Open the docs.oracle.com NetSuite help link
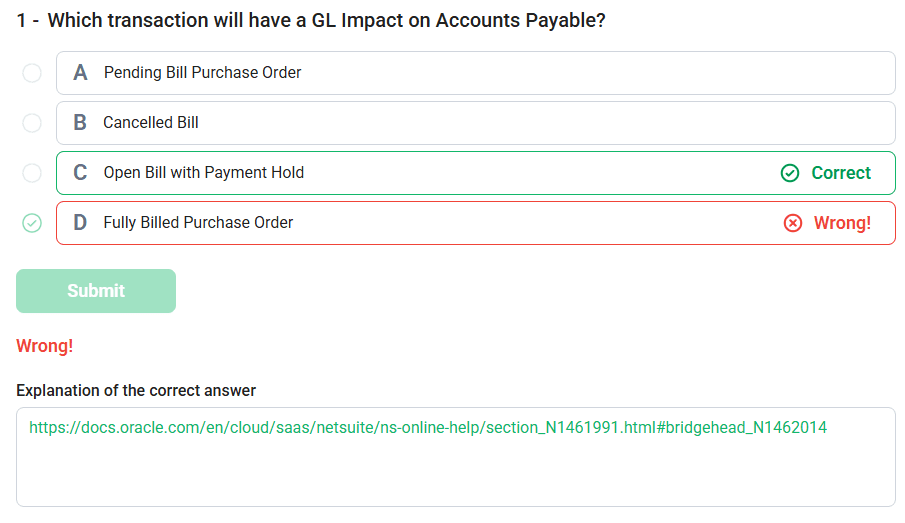Viewport: 905px width, 523px height. click(428, 428)
